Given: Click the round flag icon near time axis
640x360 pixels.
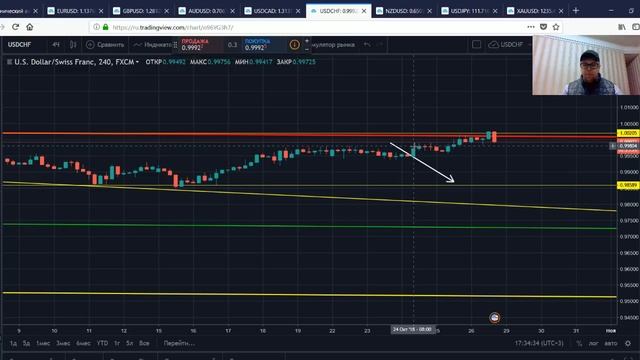Looking at the screenshot, I should click(495, 318).
